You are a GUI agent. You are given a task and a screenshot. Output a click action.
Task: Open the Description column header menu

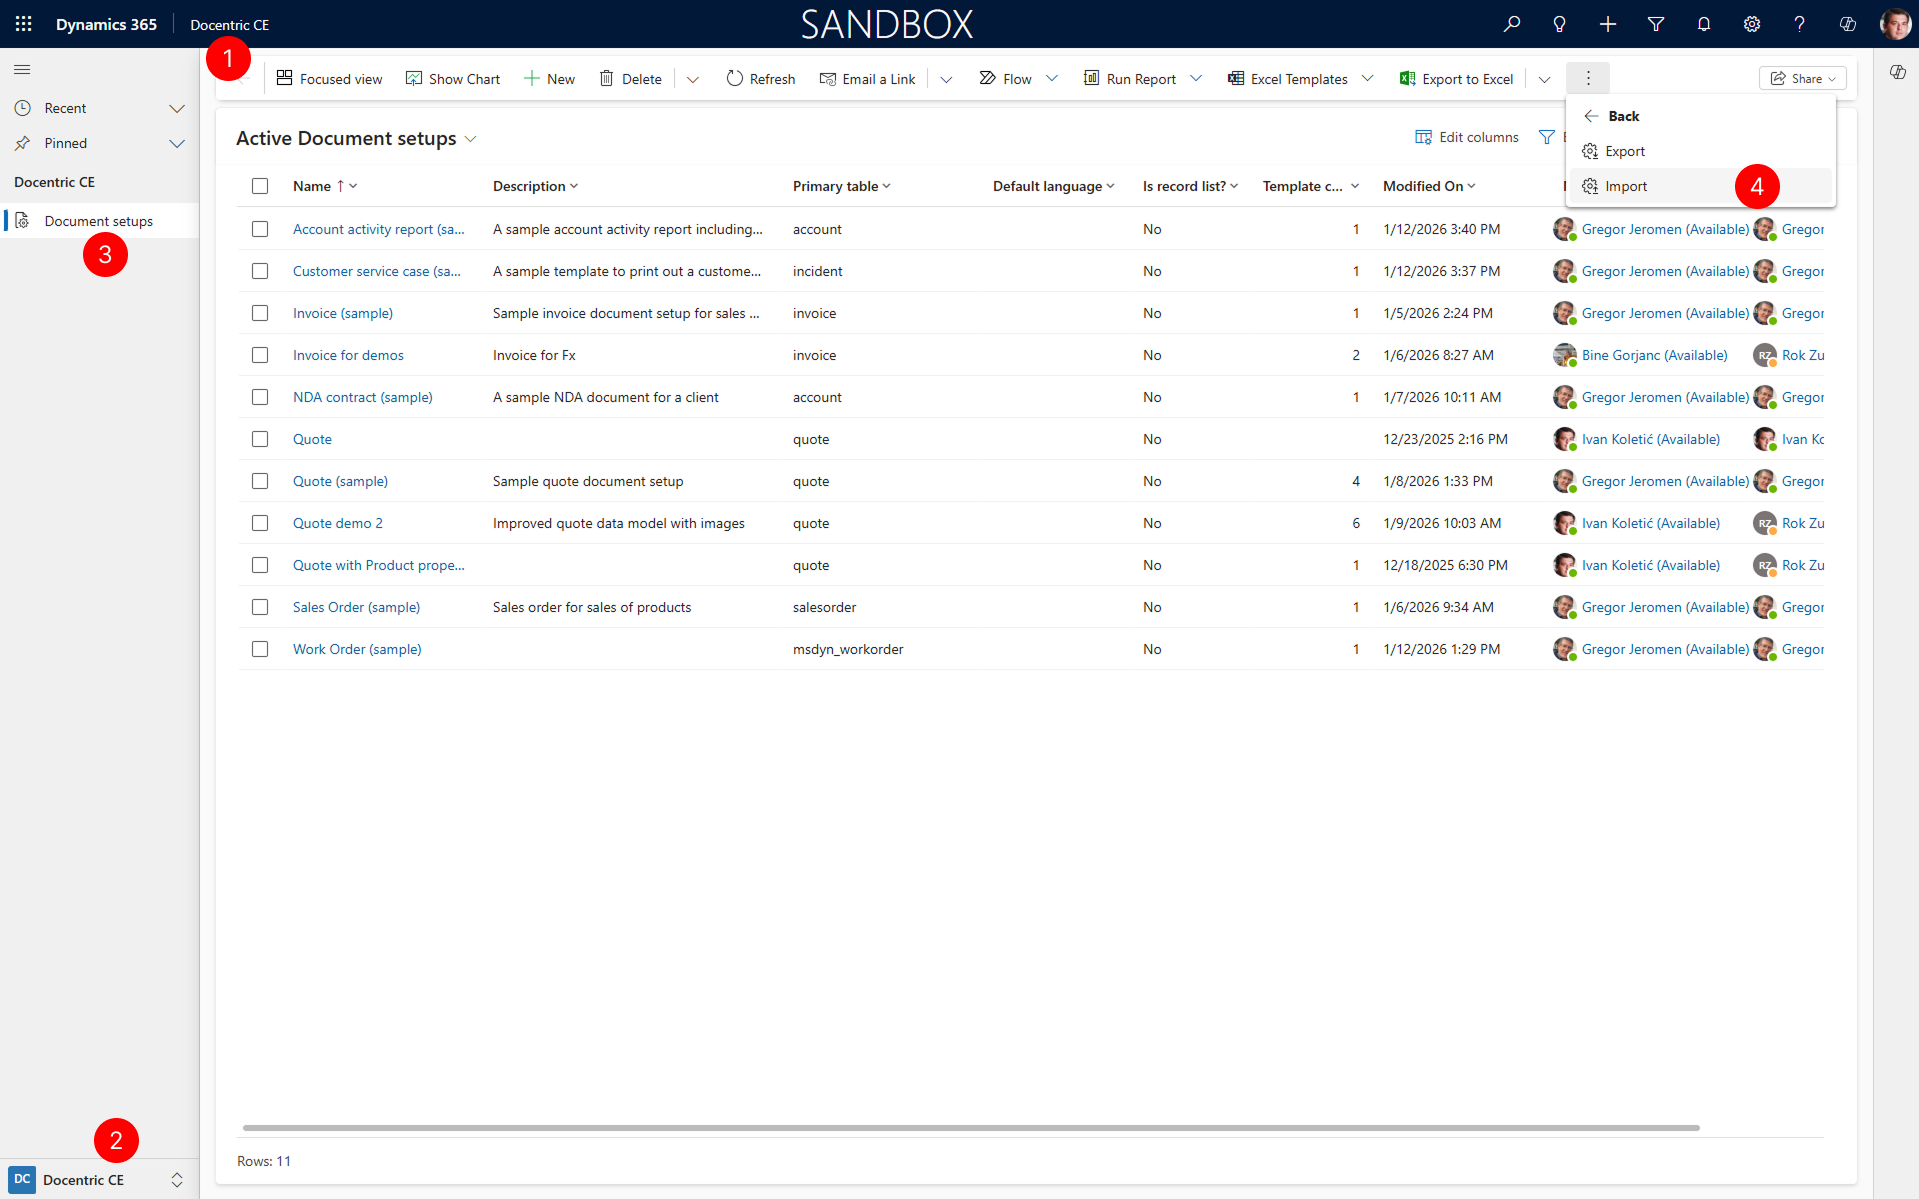point(535,186)
